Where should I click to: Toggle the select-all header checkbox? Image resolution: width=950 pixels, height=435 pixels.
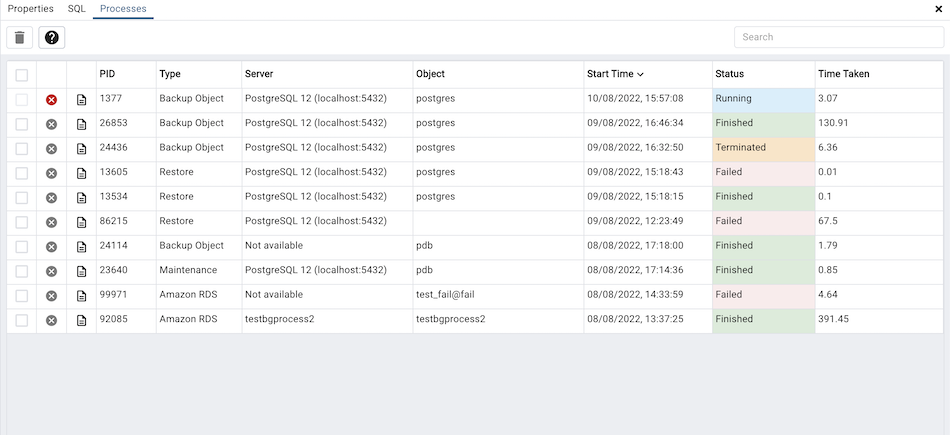(x=22, y=75)
